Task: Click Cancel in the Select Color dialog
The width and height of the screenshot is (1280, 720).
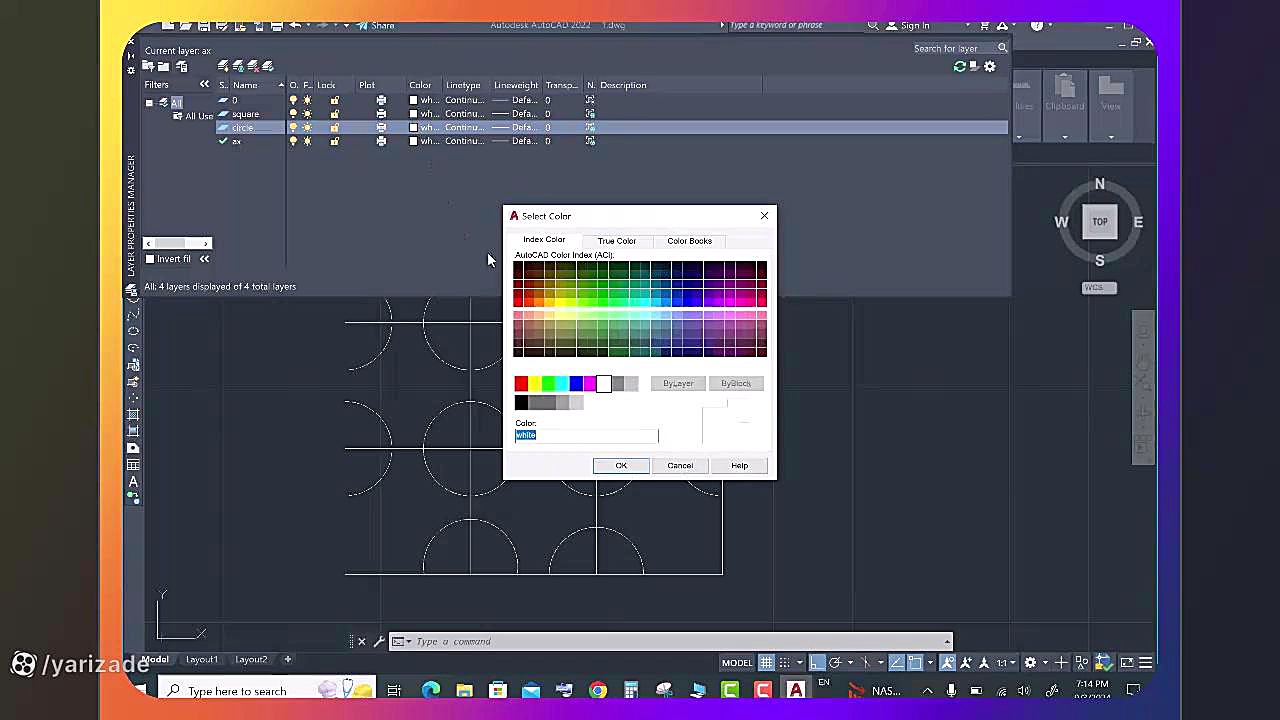Action: pos(680,465)
